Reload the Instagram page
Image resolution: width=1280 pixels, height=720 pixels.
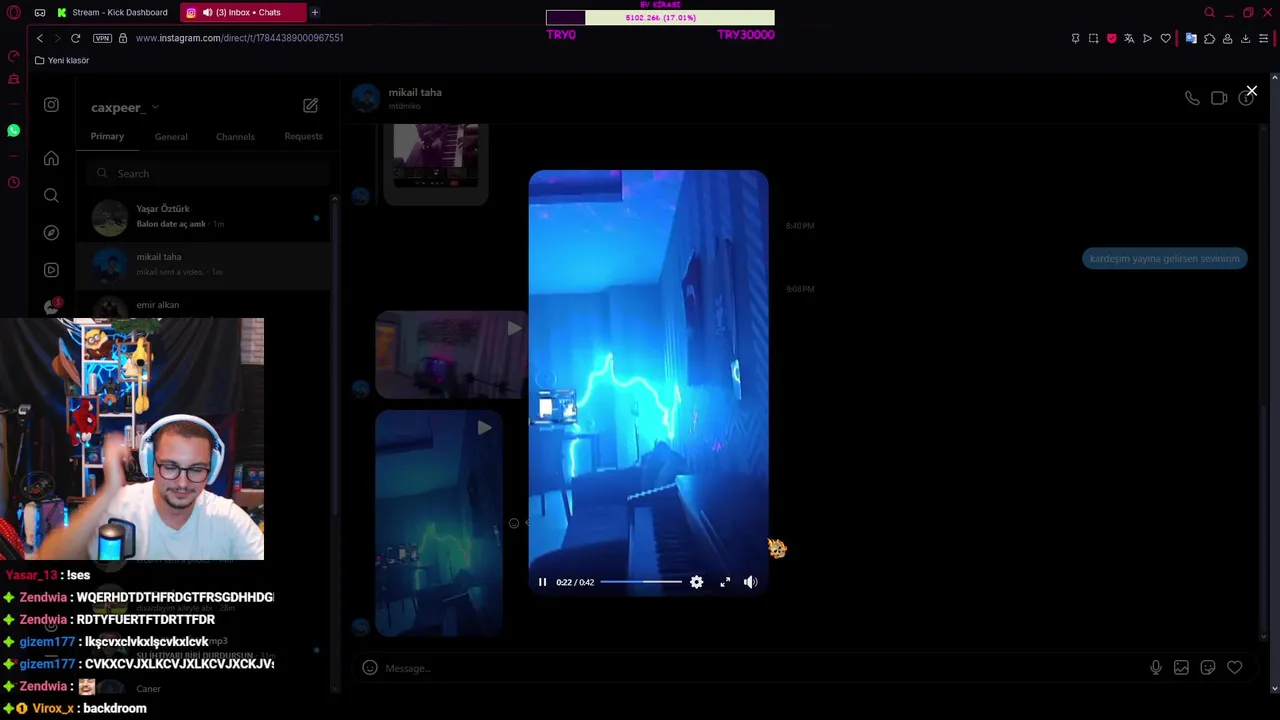coord(75,38)
